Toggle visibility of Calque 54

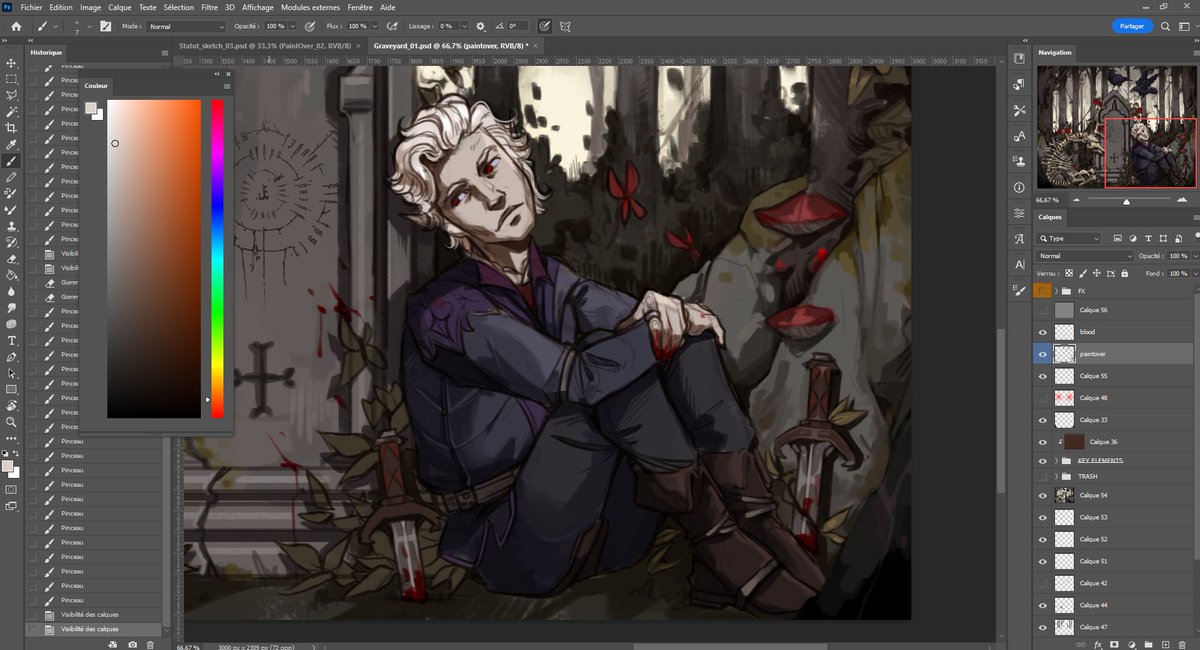[x=1043, y=495]
